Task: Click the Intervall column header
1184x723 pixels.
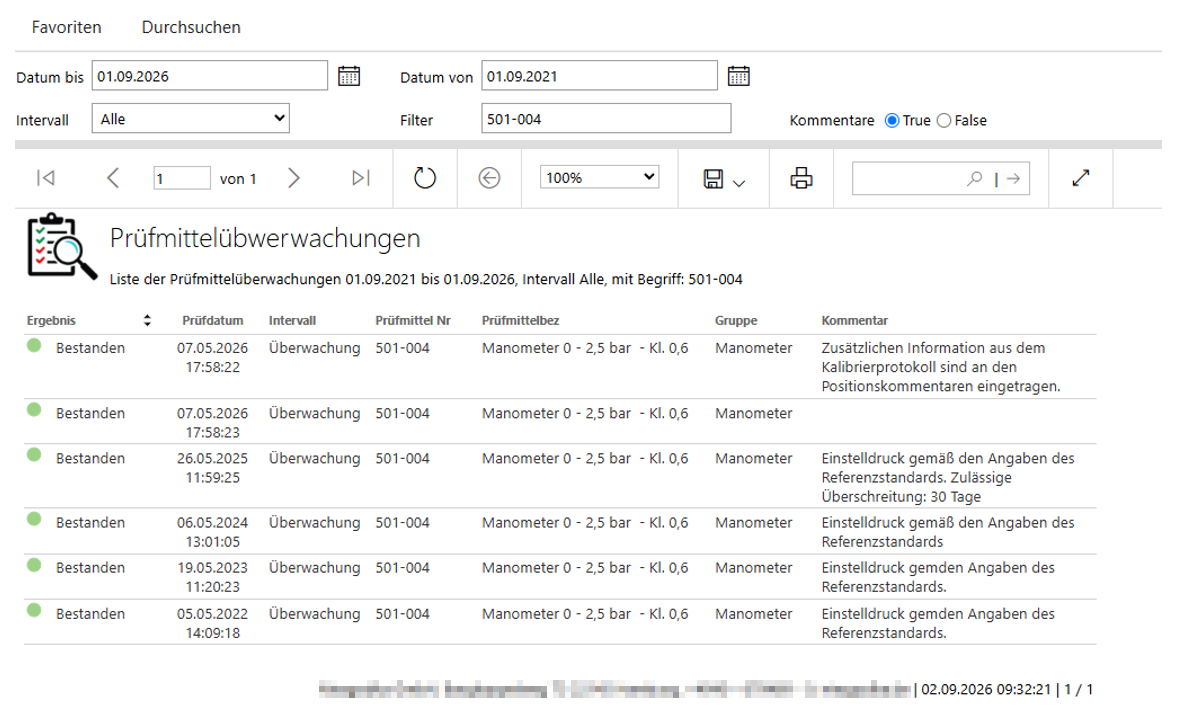Action: [x=292, y=320]
